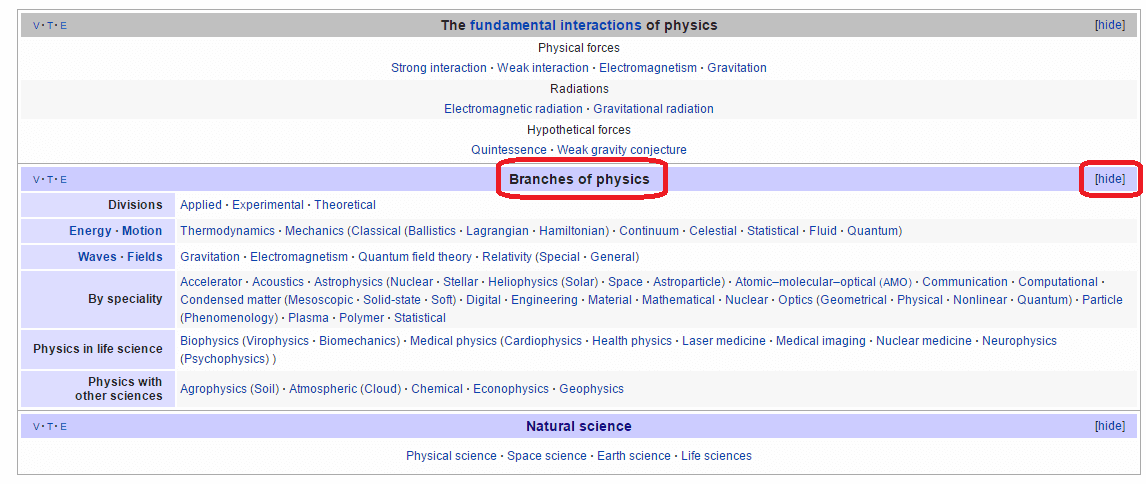1146x484 pixels.
Task: Click the Natural science heading link
Action: coord(579,426)
